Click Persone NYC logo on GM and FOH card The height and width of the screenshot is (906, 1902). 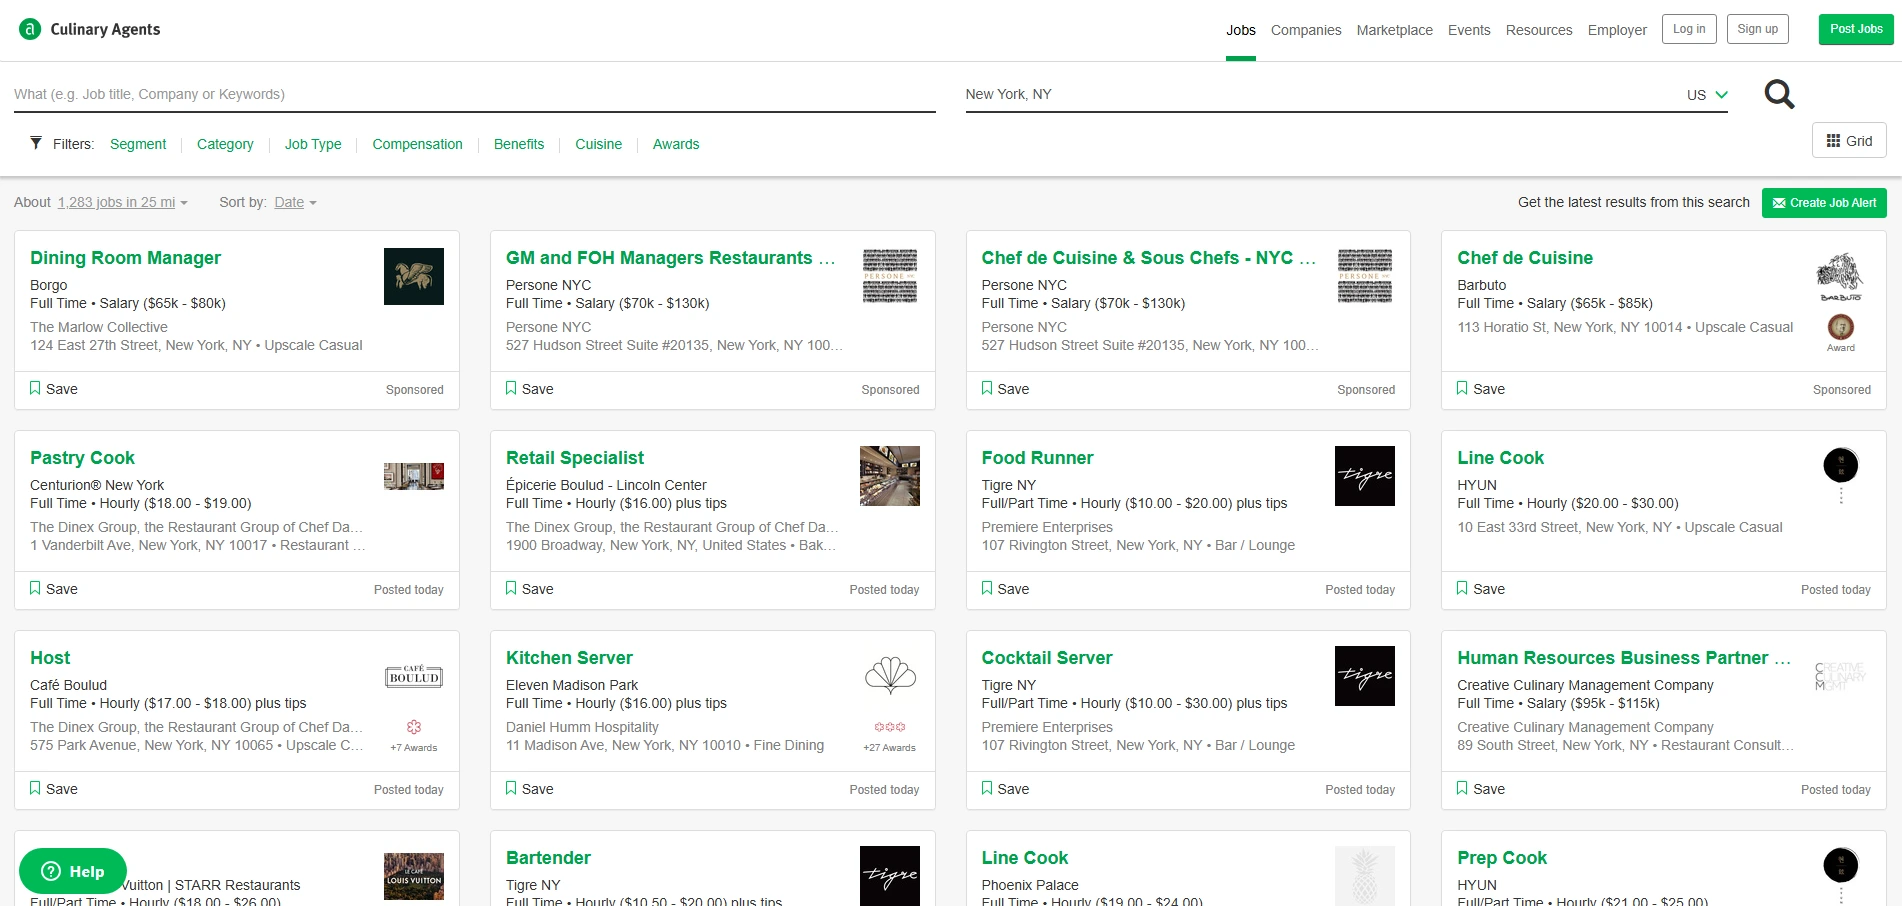889,276
